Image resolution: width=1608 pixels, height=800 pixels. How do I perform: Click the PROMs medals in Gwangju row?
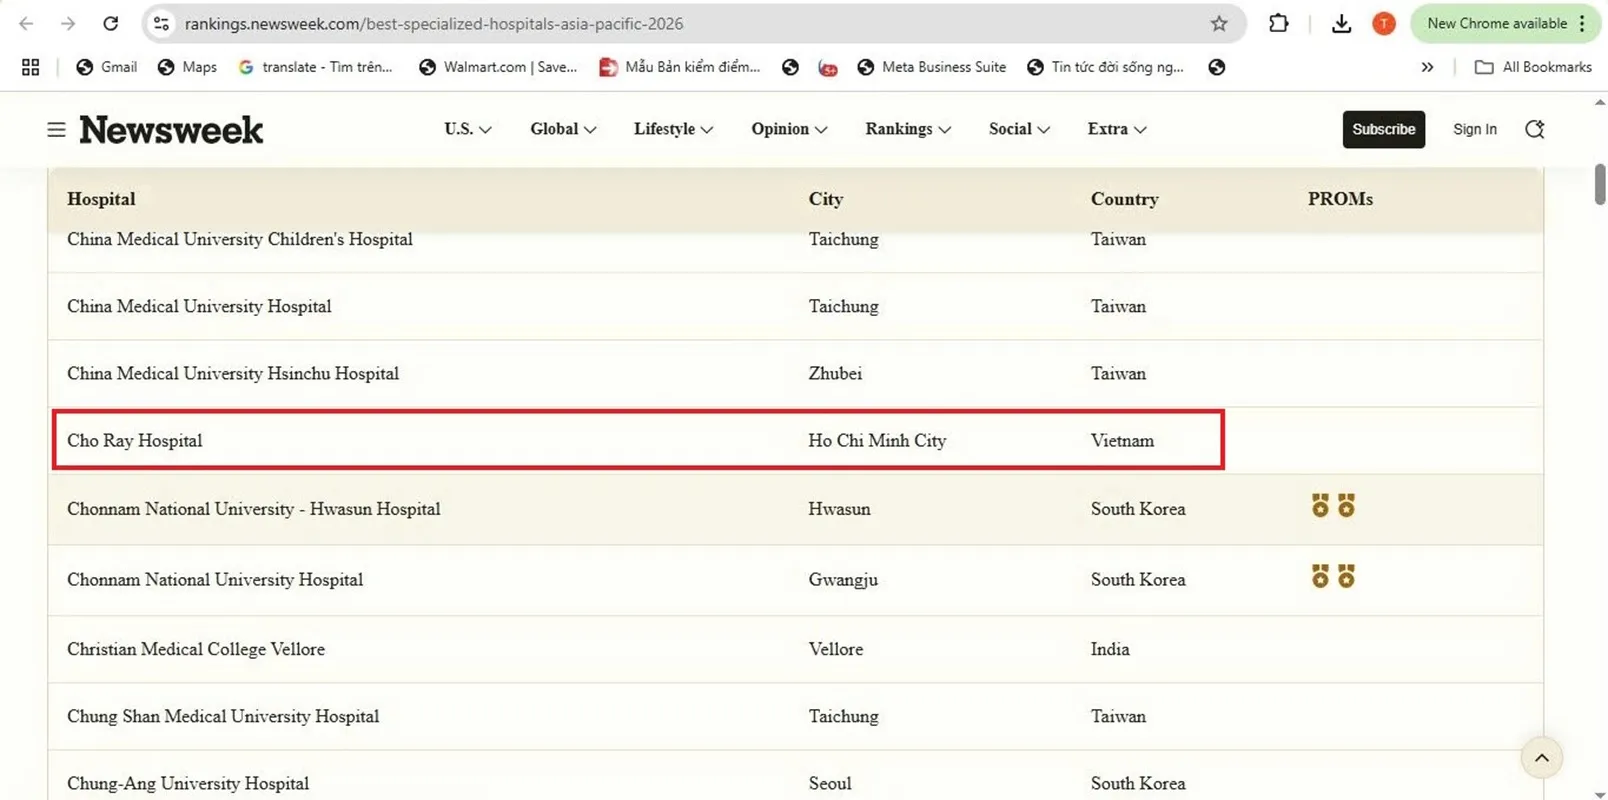coord(1333,577)
